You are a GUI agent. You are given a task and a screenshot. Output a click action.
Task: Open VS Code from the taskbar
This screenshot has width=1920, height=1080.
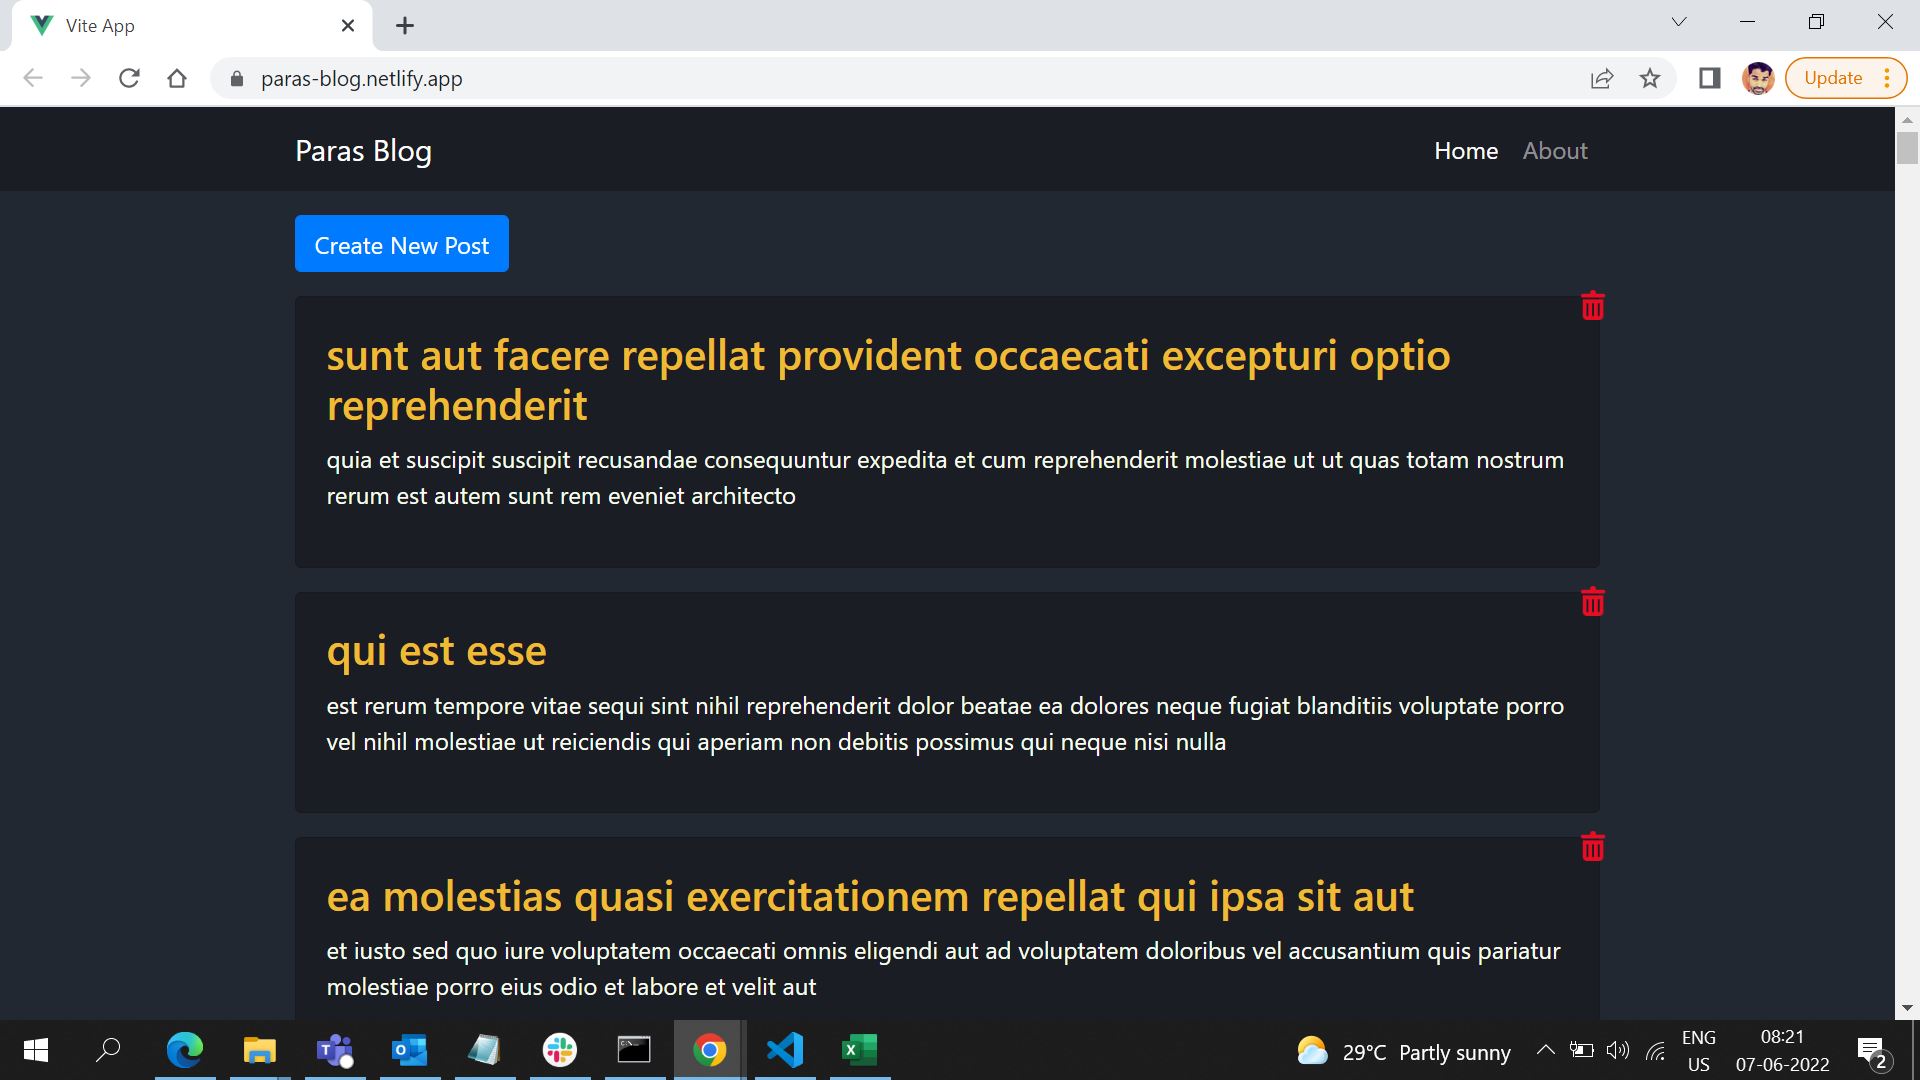785,1050
